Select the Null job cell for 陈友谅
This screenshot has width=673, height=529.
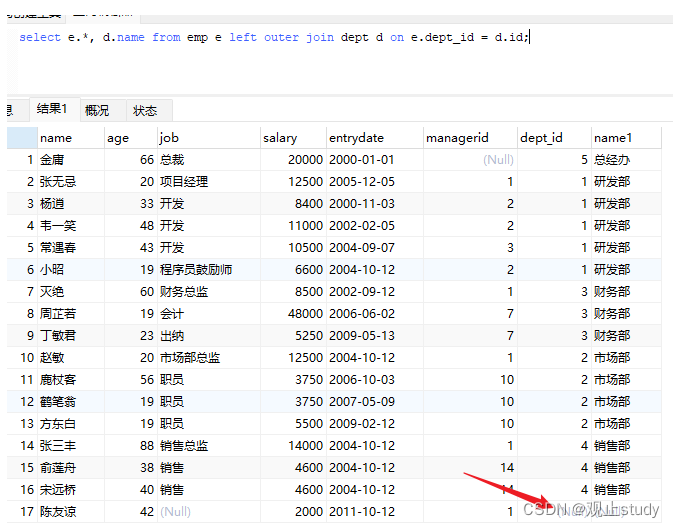pos(209,511)
